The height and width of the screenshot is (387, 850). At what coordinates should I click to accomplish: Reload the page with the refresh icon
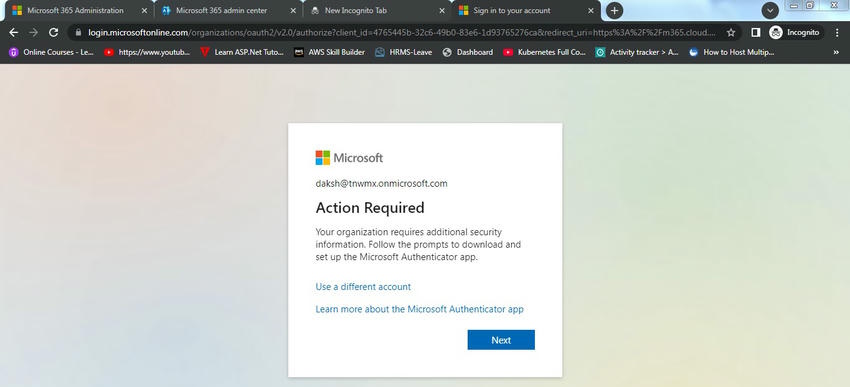pyautogui.click(x=53, y=33)
